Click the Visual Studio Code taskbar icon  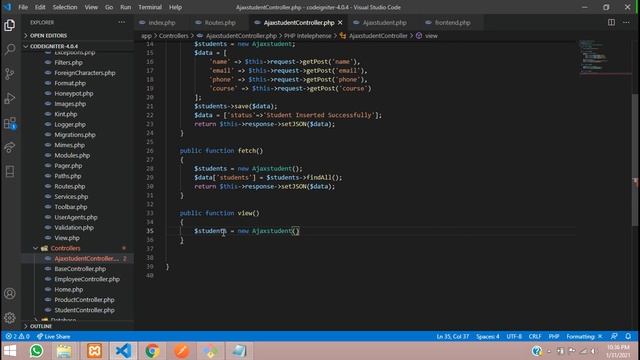tap(123, 351)
